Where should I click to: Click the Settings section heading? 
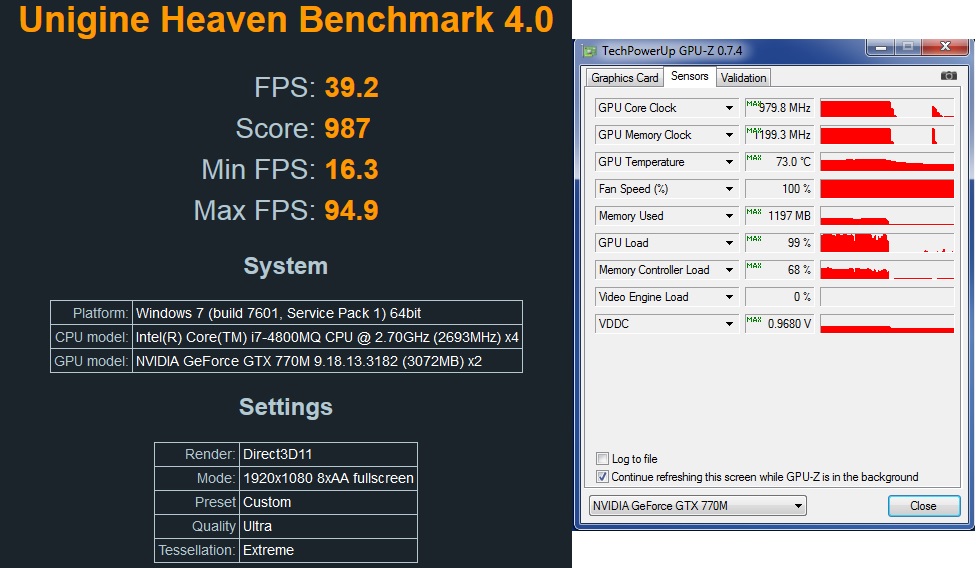[286, 407]
